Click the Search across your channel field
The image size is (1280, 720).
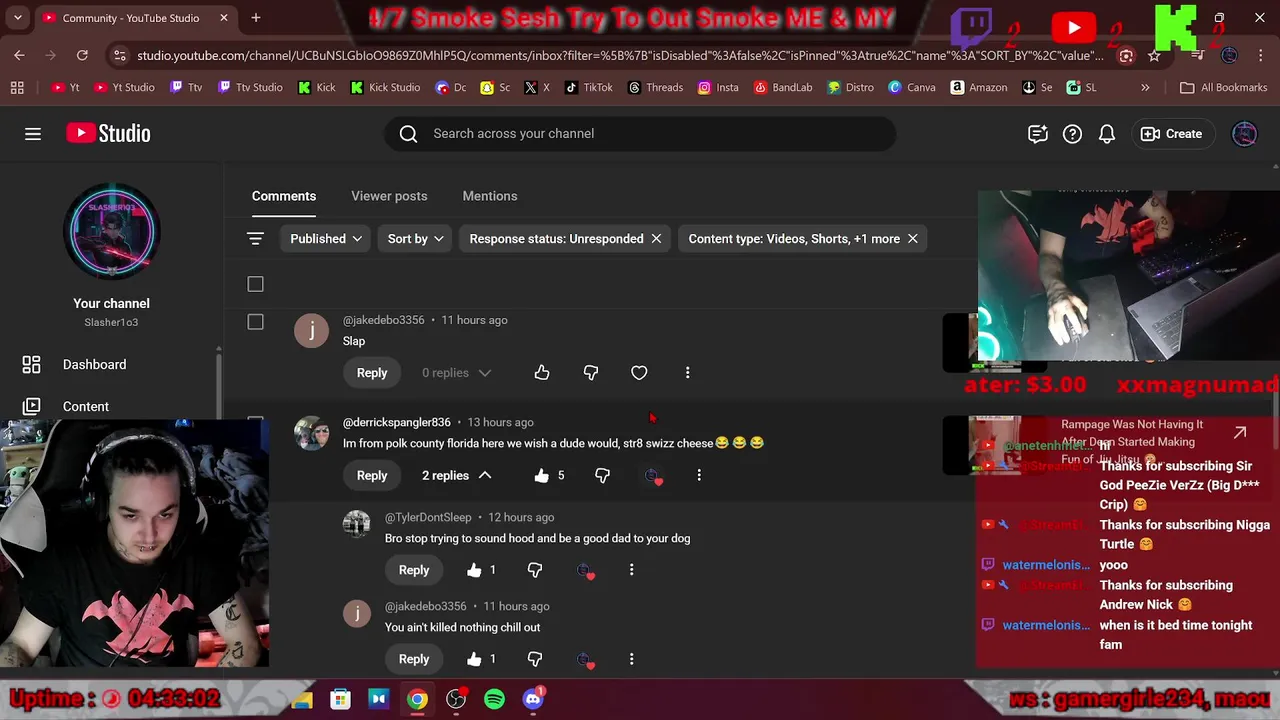(x=640, y=134)
